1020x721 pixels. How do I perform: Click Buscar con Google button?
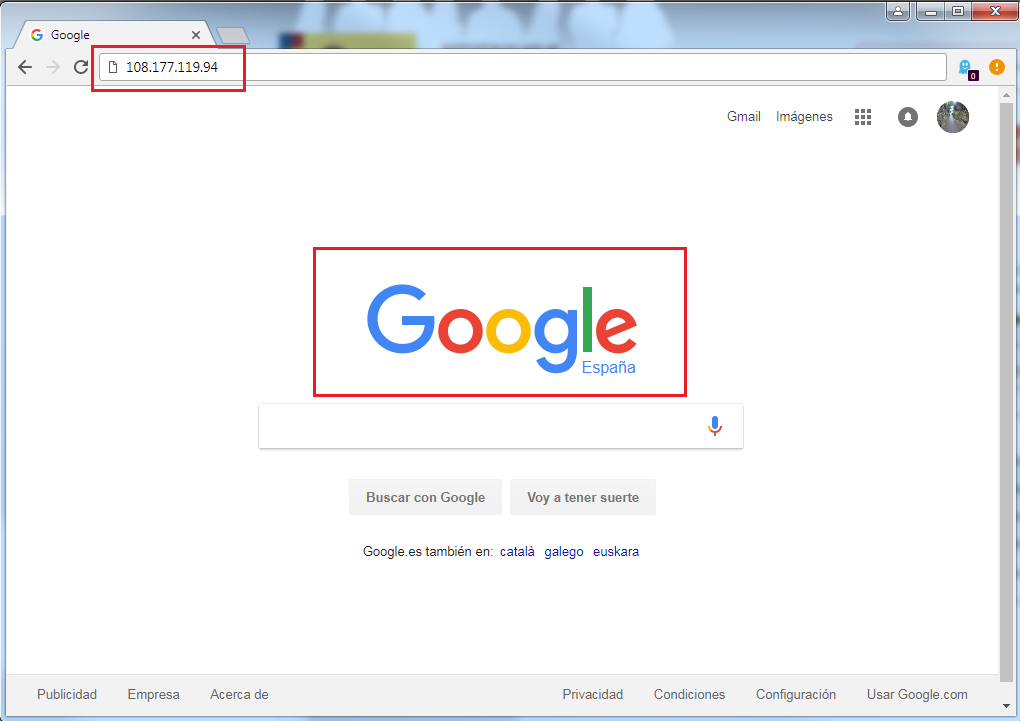tap(425, 497)
